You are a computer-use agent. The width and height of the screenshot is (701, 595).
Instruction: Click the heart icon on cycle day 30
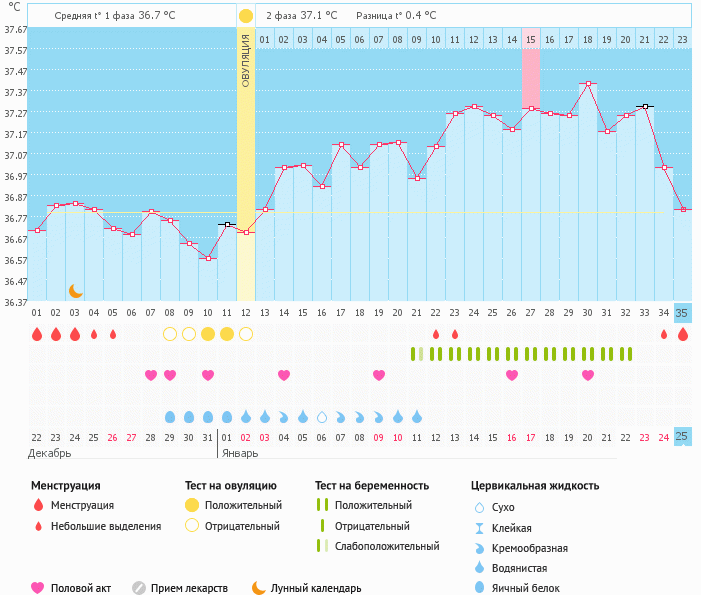[x=588, y=375]
